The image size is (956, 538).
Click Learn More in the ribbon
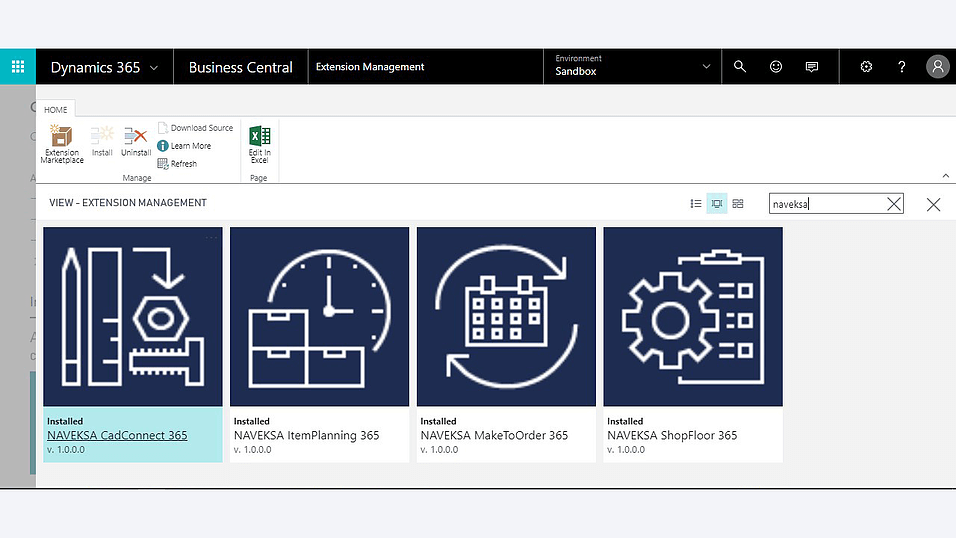click(184, 146)
